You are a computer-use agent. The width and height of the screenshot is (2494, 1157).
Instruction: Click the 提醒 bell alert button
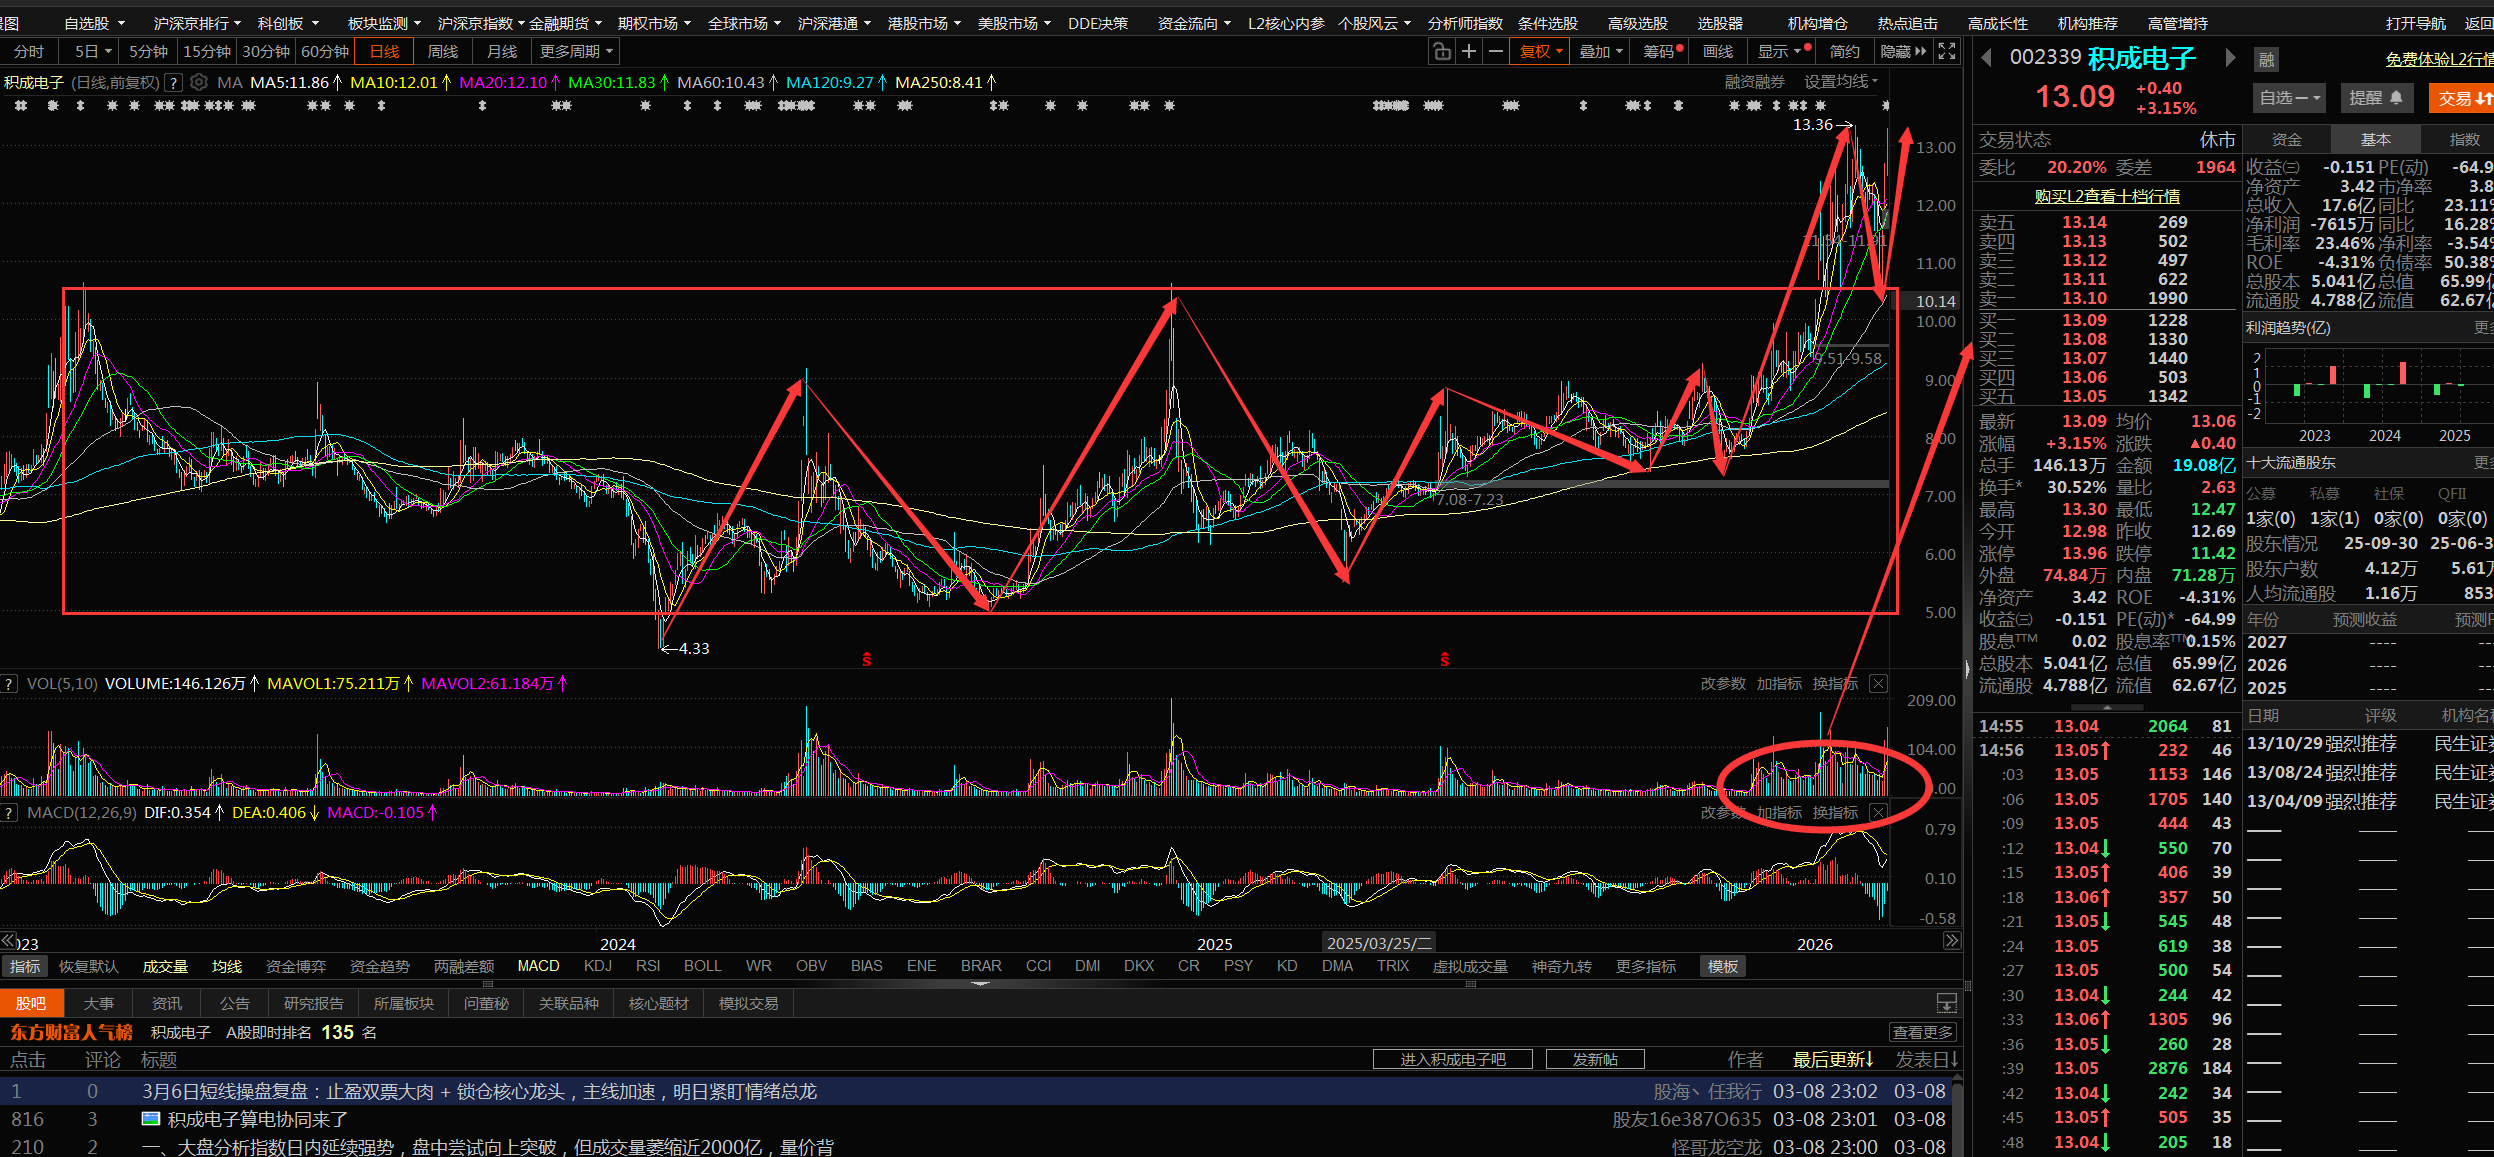(x=2376, y=98)
